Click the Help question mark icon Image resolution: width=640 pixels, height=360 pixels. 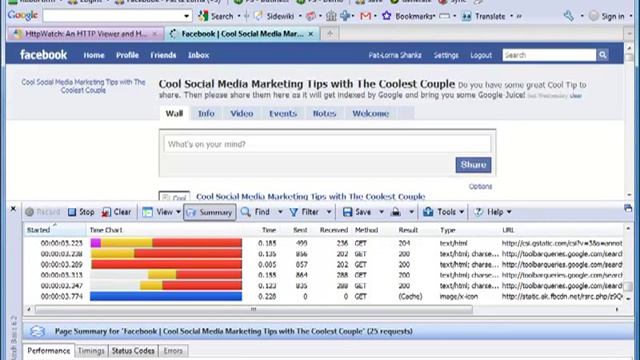coord(478,212)
